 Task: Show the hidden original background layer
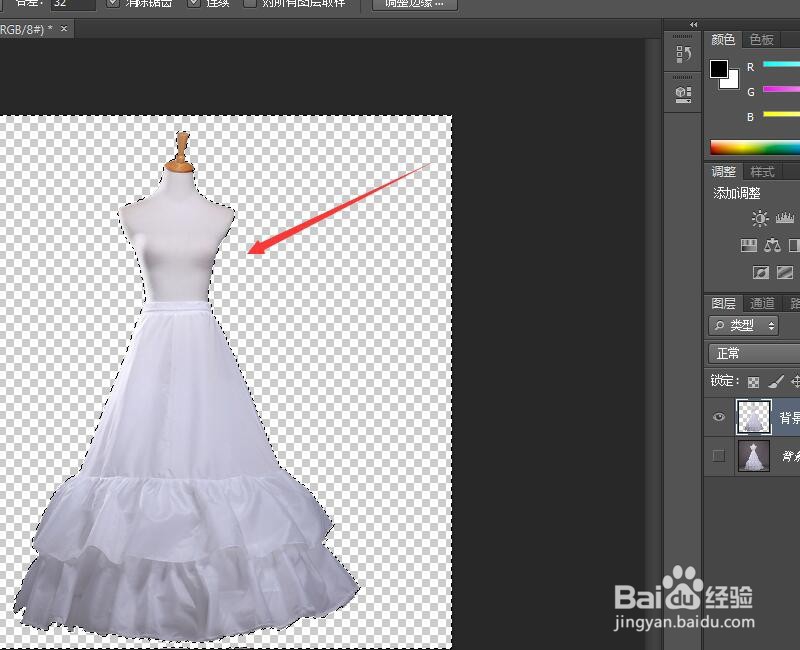pos(719,455)
